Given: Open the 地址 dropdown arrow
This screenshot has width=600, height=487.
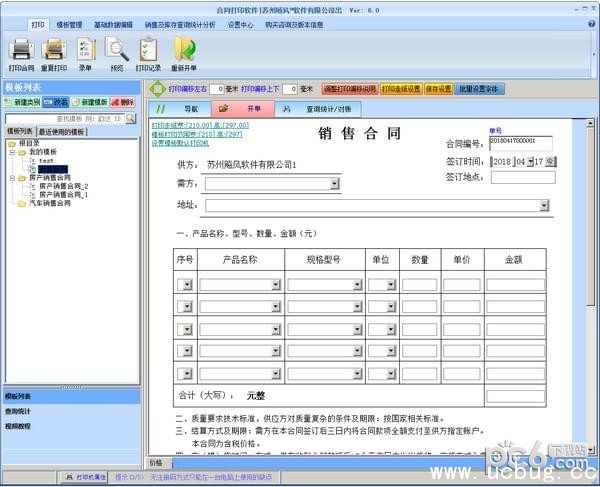Looking at the screenshot, I should tap(544, 205).
